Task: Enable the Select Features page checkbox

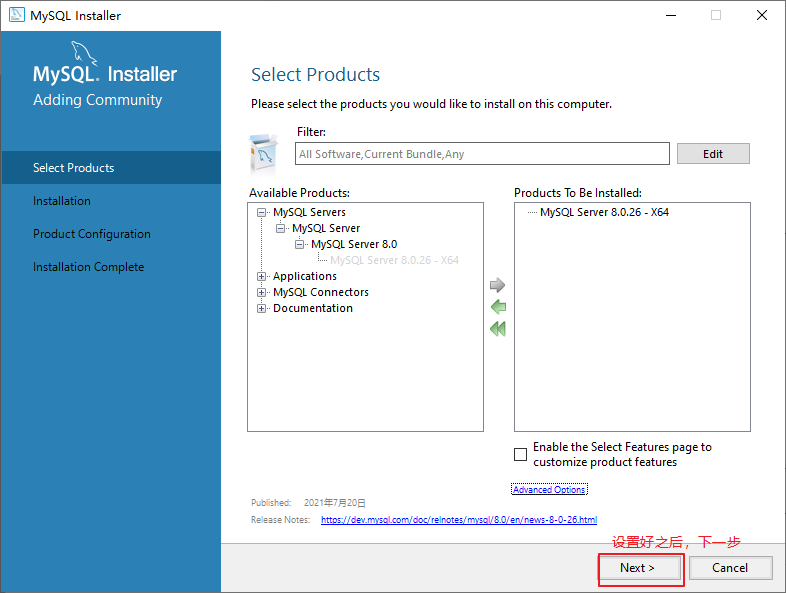Action: [x=520, y=454]
